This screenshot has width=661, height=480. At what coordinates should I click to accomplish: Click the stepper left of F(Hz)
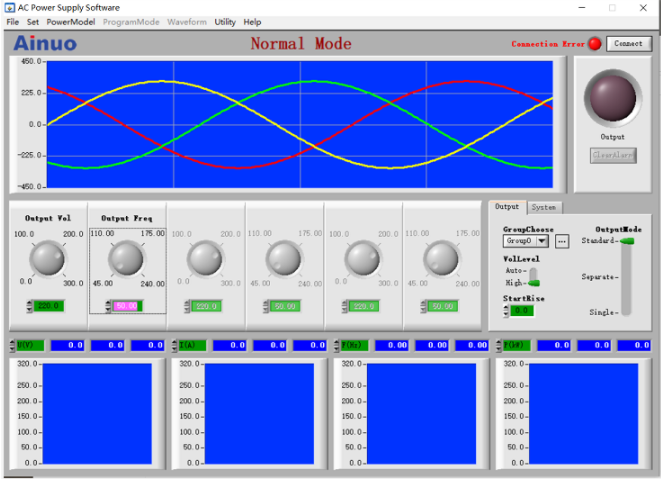(336, 346)
